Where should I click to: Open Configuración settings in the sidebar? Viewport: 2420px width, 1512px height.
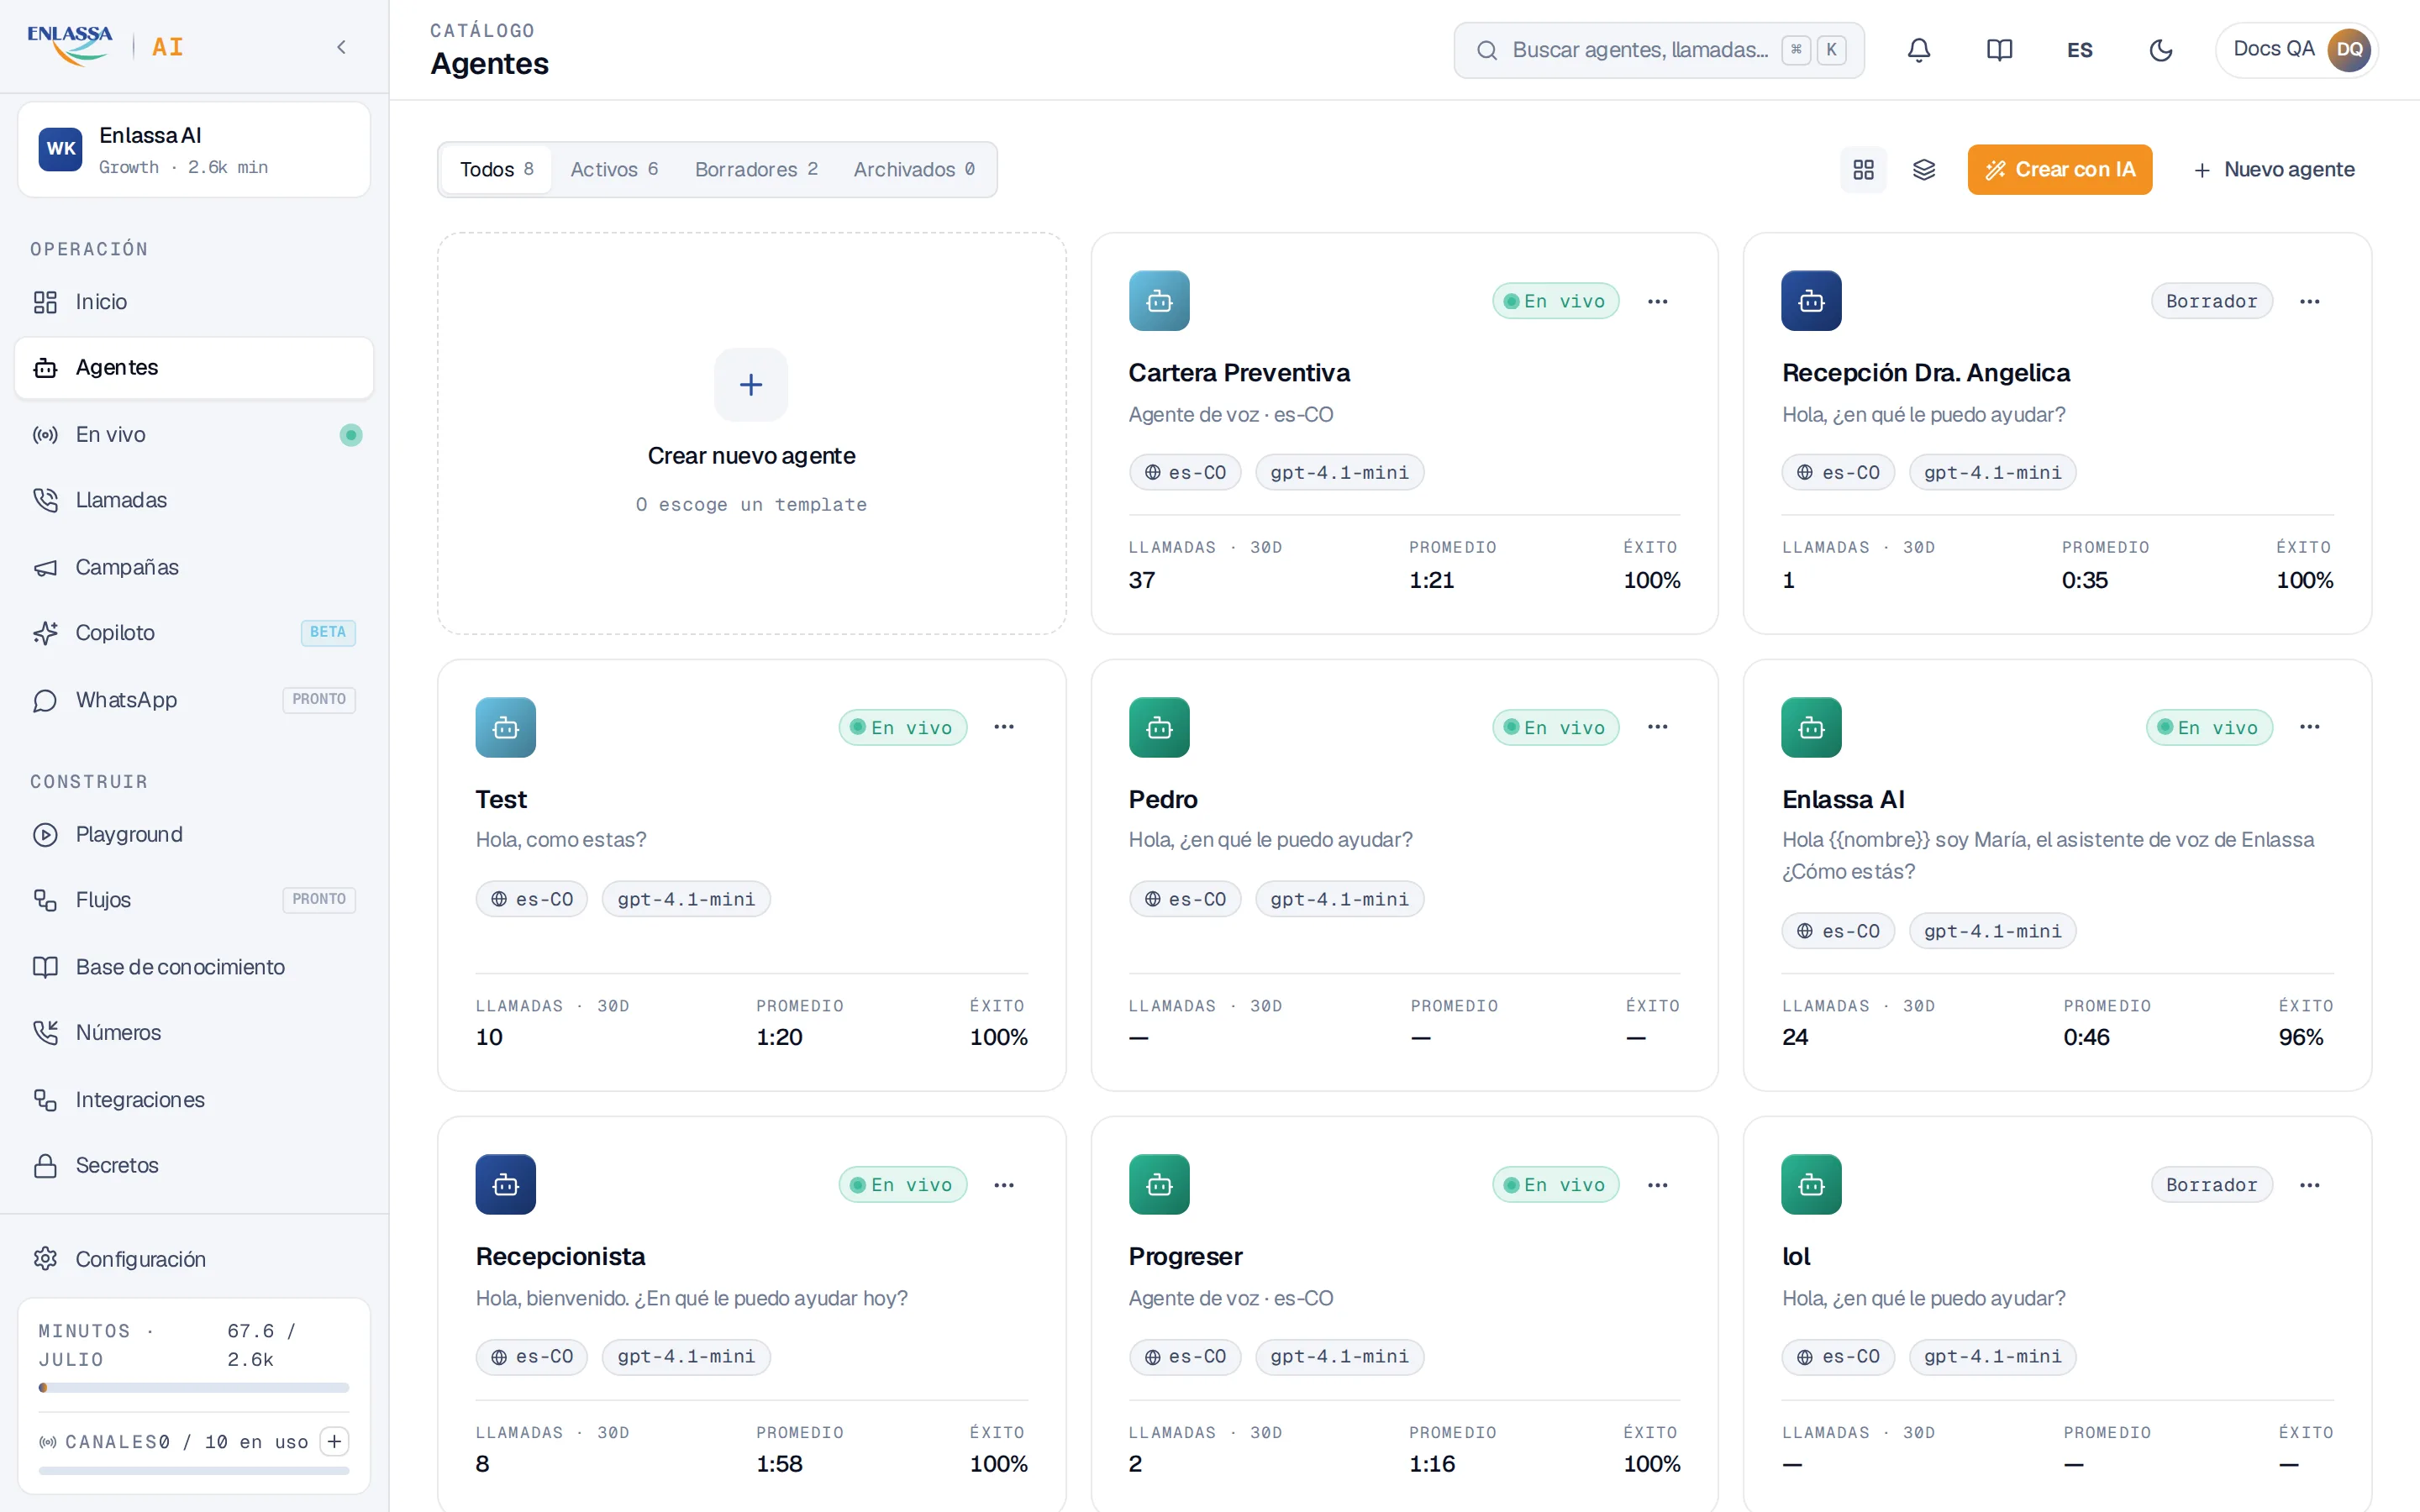[194, 1259]
